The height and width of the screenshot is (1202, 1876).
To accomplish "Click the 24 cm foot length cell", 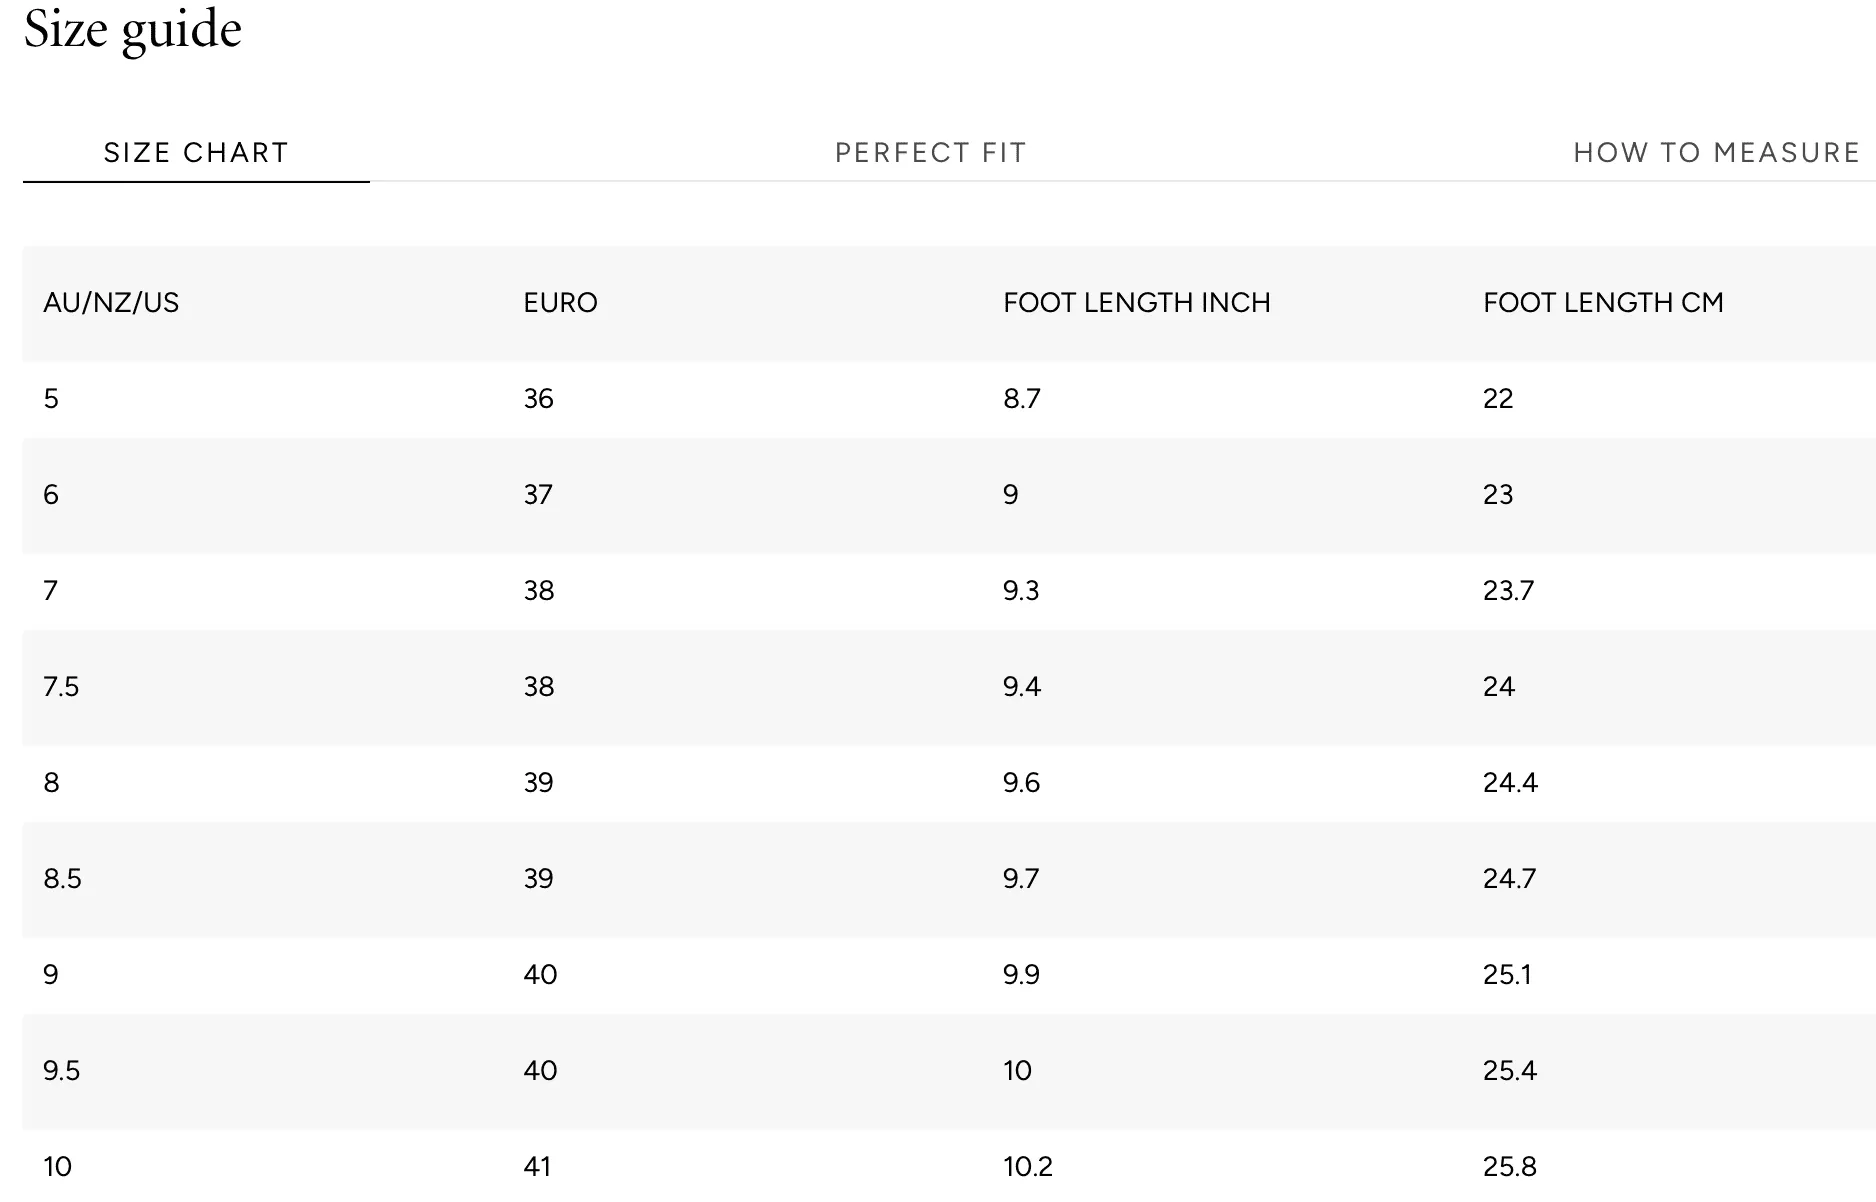I will pos(1499,687).
